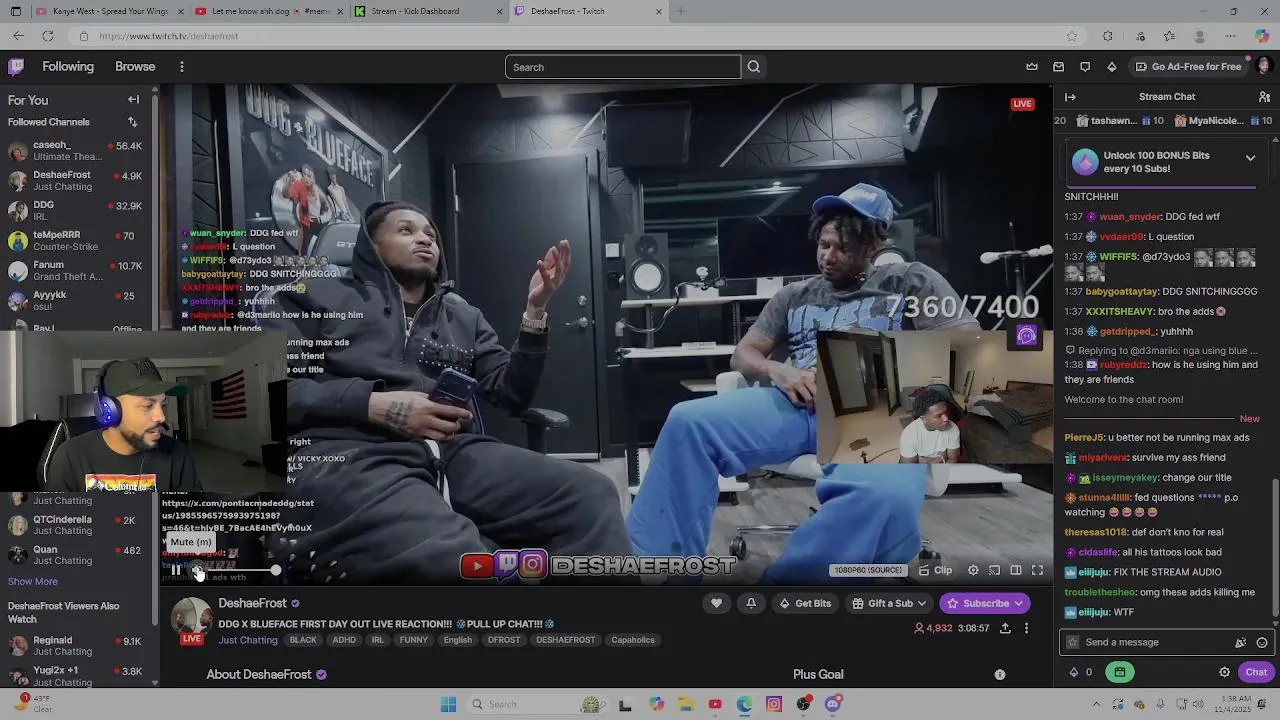This screenshot has height=720, width=1280.
Task: Open the green channel points button
Action: [1120, 672]
